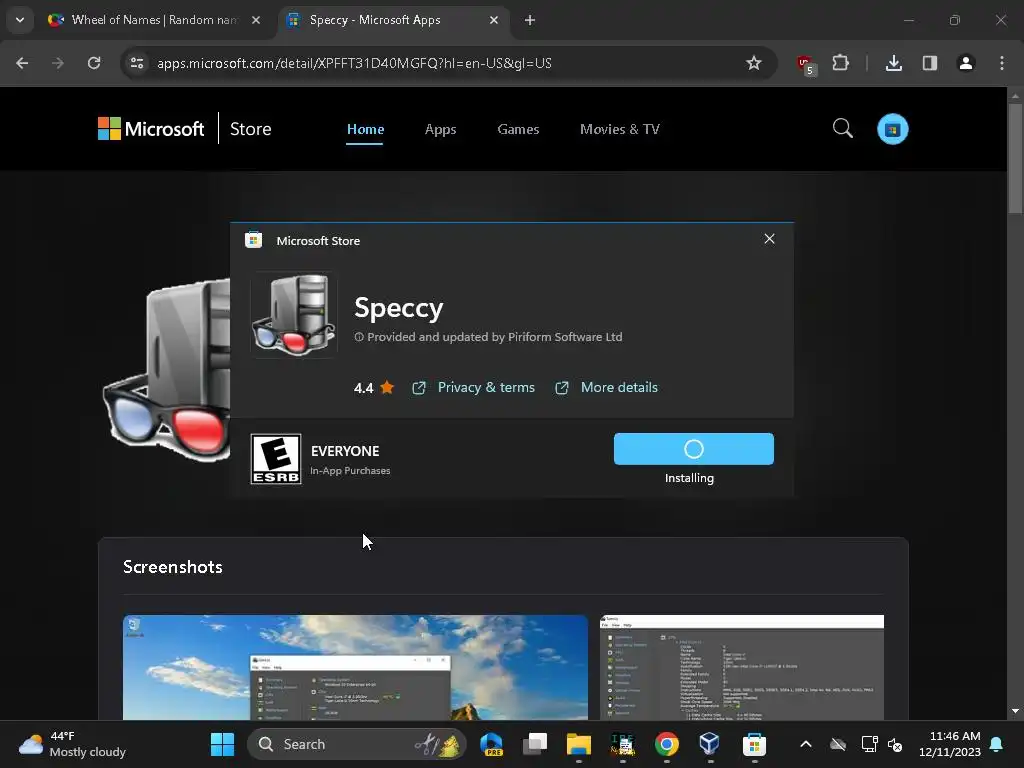Open VirtualBox cube icon on taskbar
Image resolution: width=1024 pixels, height=768 pixels.
point(709,744)
